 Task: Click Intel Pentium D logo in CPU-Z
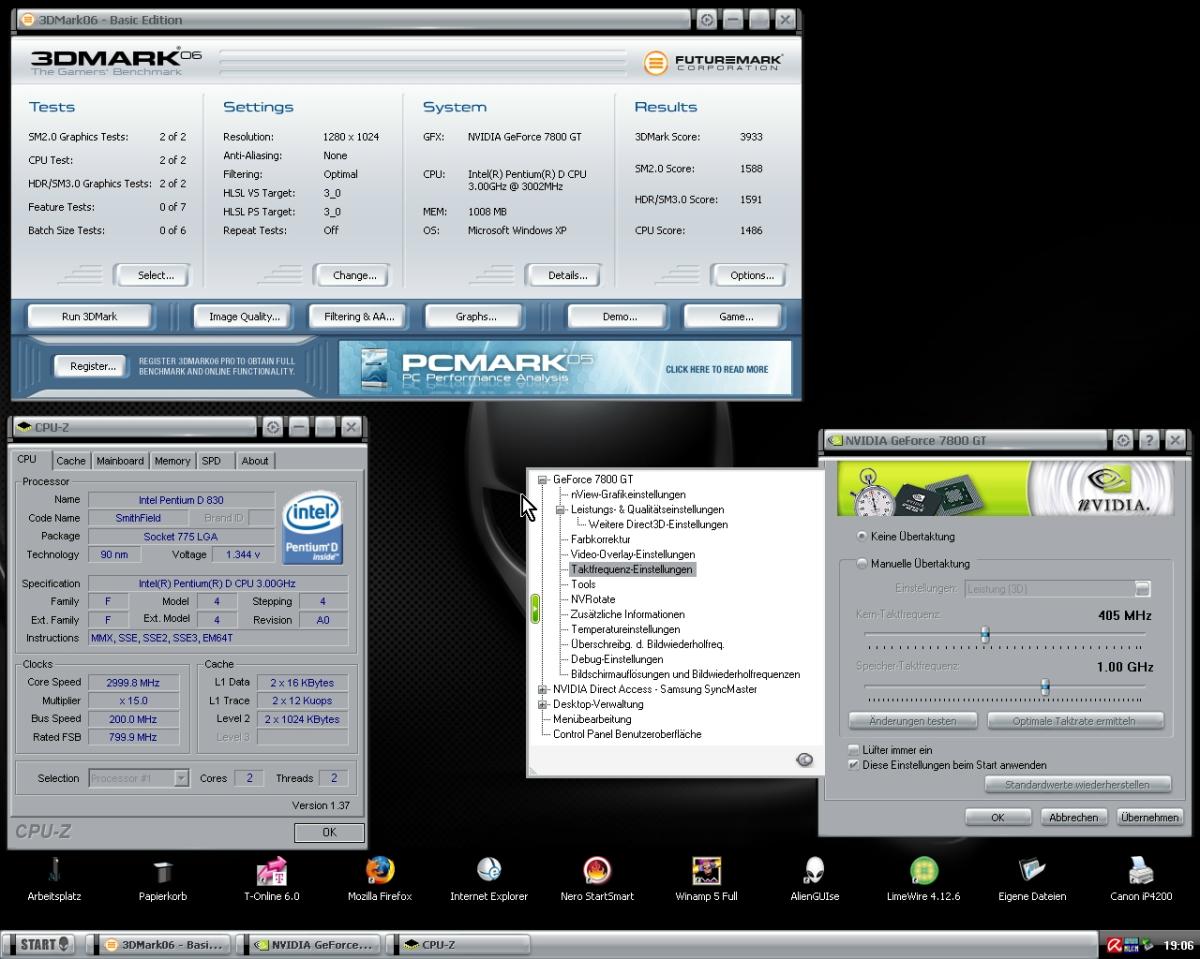coord(313,527)
